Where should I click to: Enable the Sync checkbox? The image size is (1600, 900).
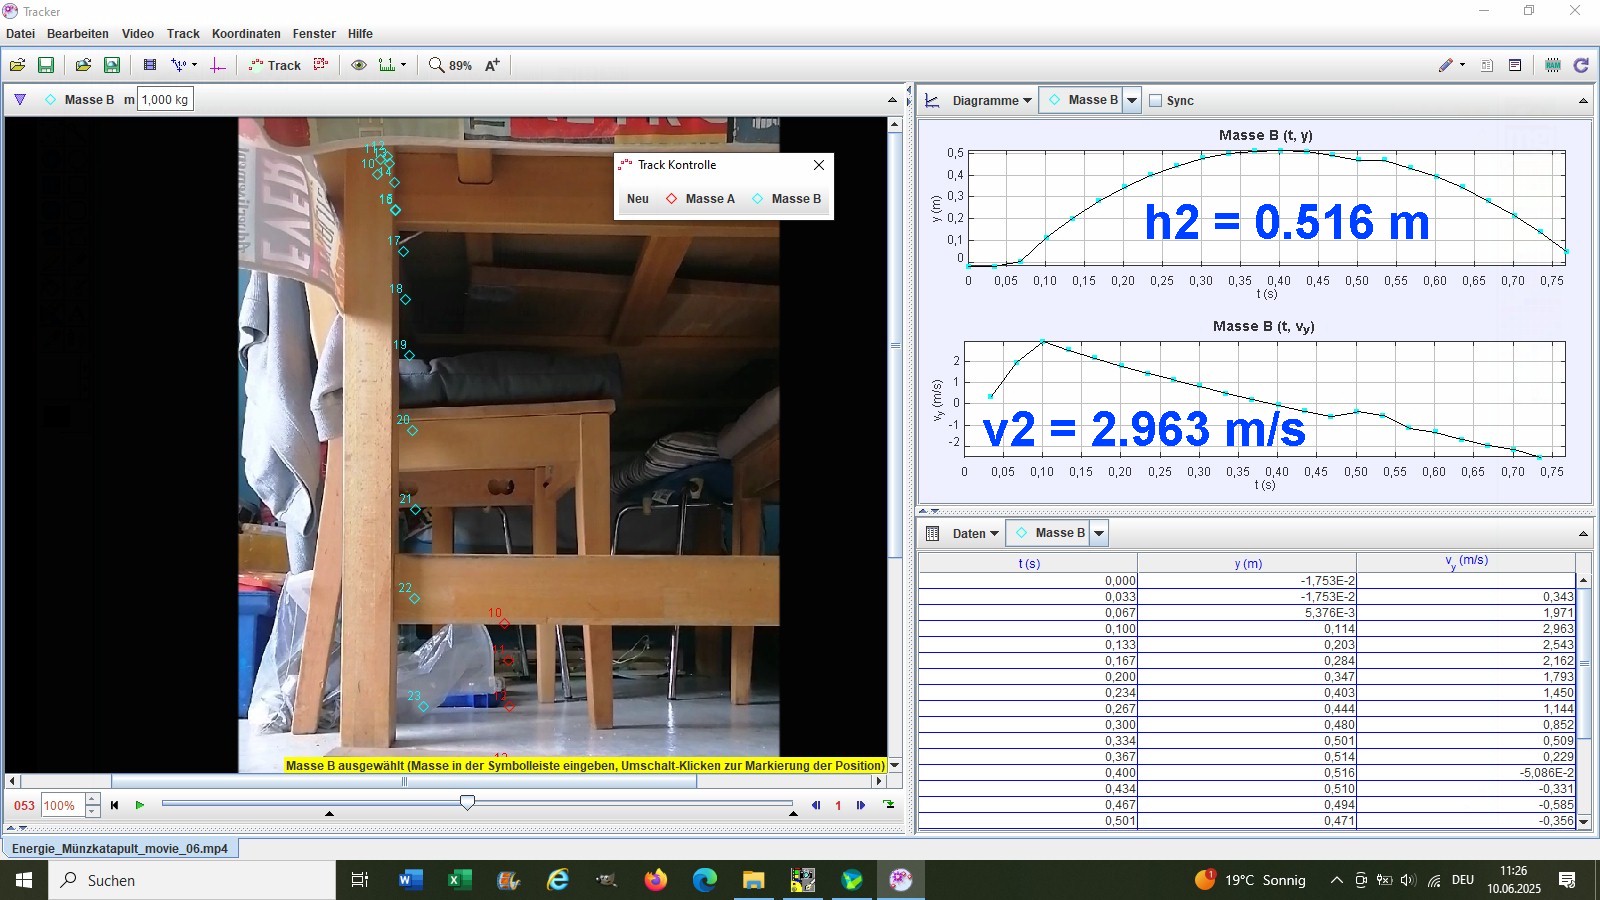coord(1156,100)
